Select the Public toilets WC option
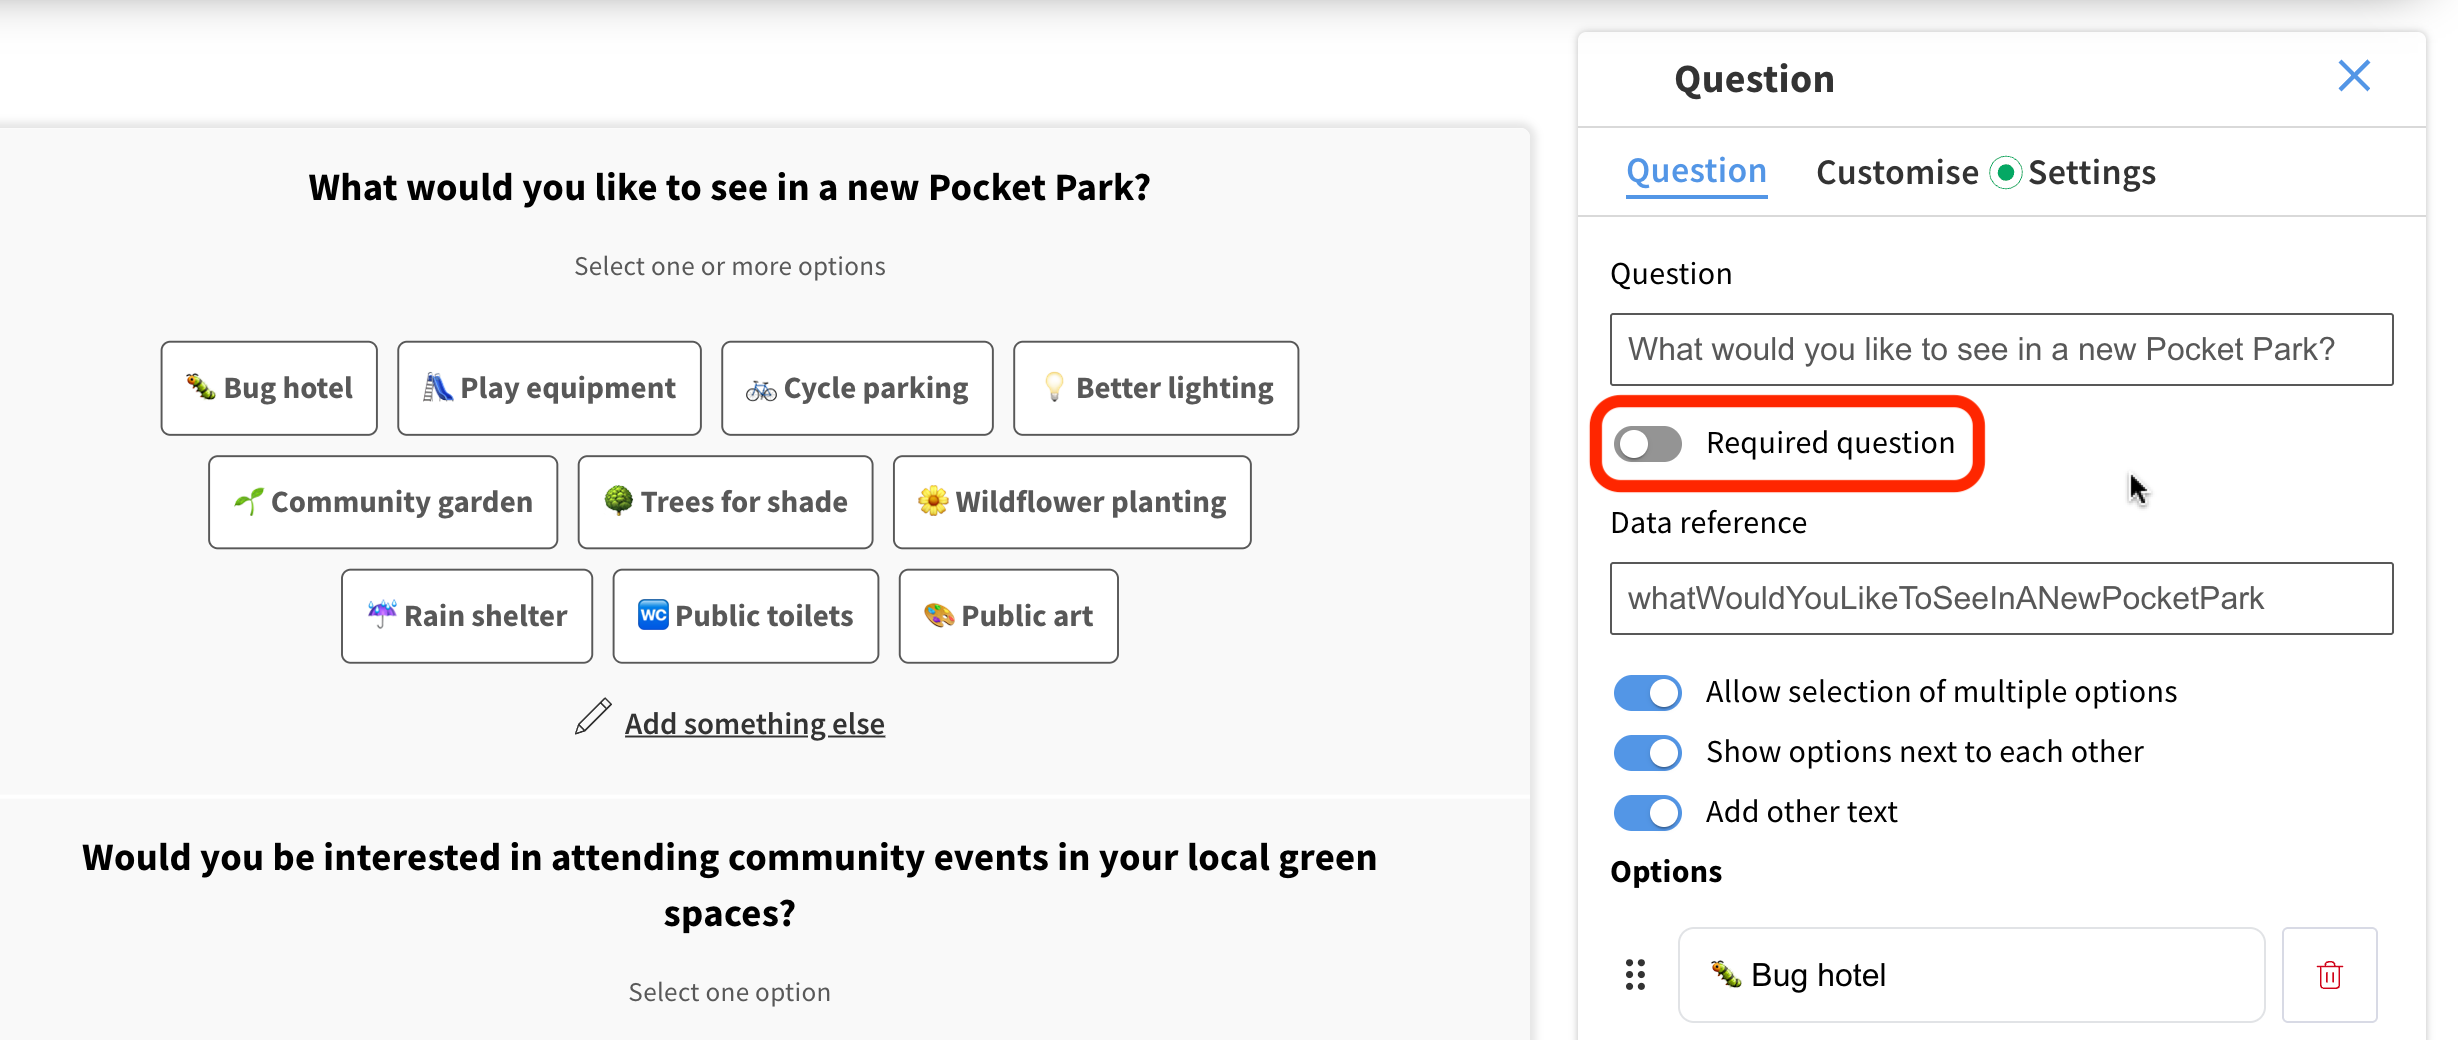The height and width of the screenshot is (1040, 2458). click(745, 616)
